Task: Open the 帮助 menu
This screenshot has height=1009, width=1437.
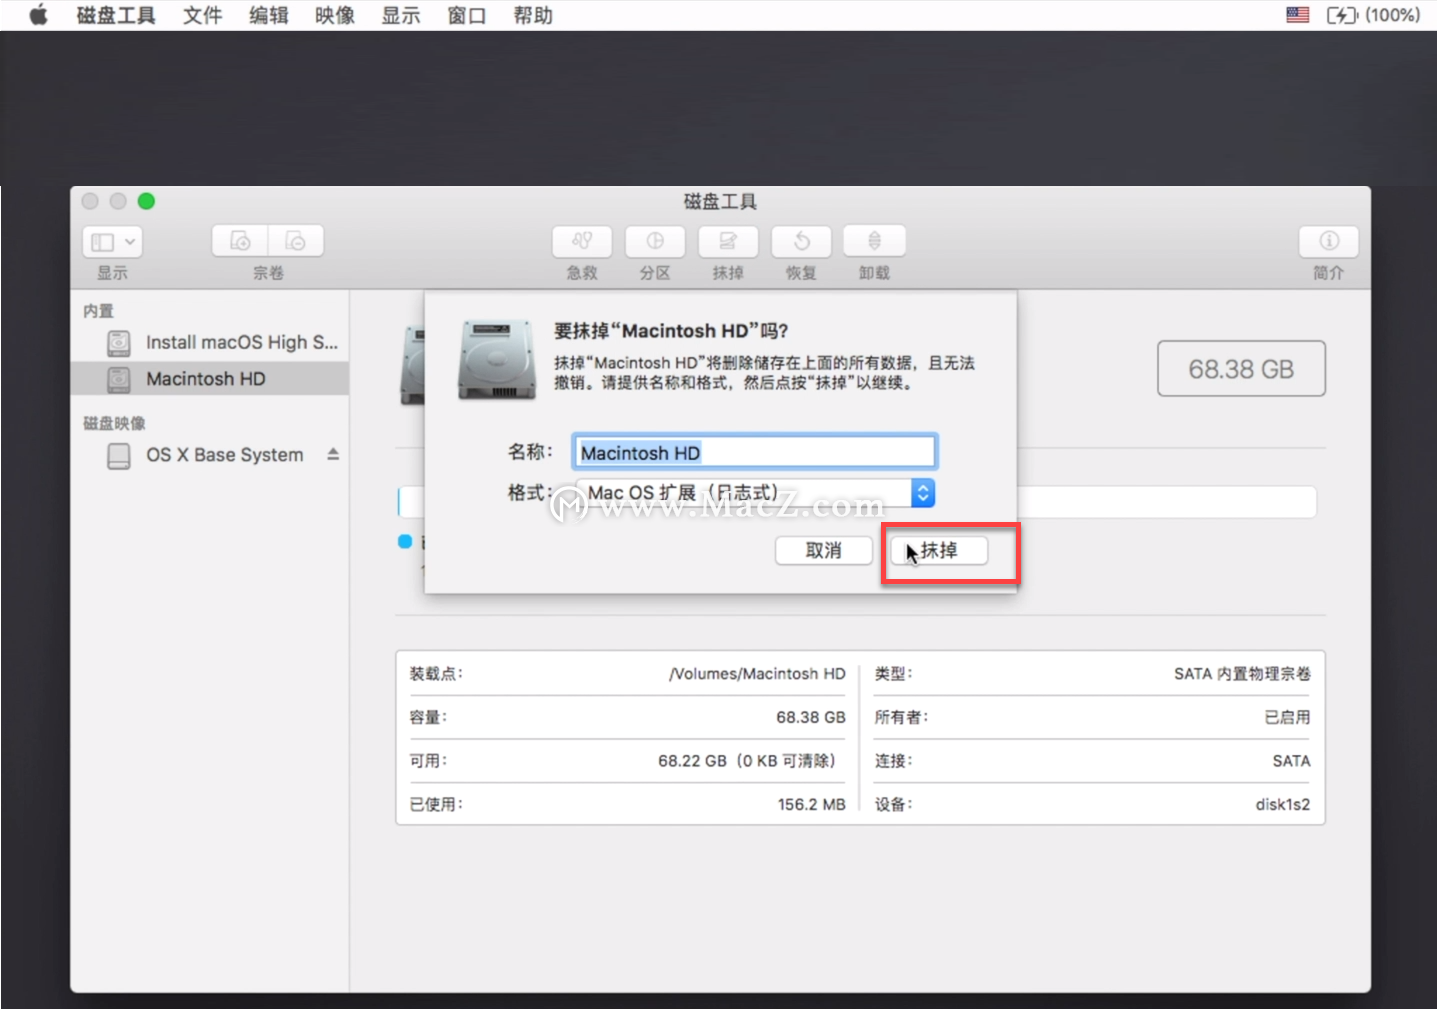Action: coord(532,15)
